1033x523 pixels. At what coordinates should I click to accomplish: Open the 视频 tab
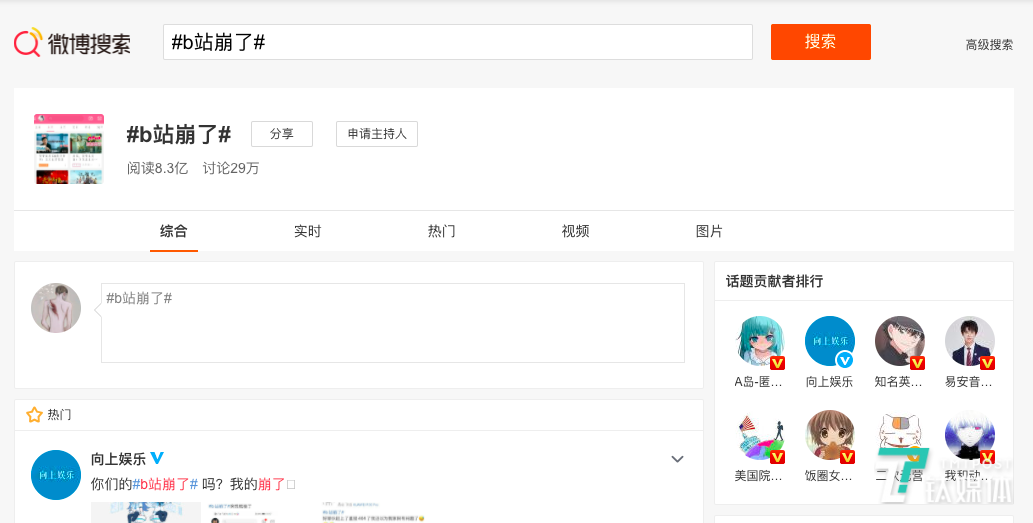pyautogui.click(x=575, y=231)
